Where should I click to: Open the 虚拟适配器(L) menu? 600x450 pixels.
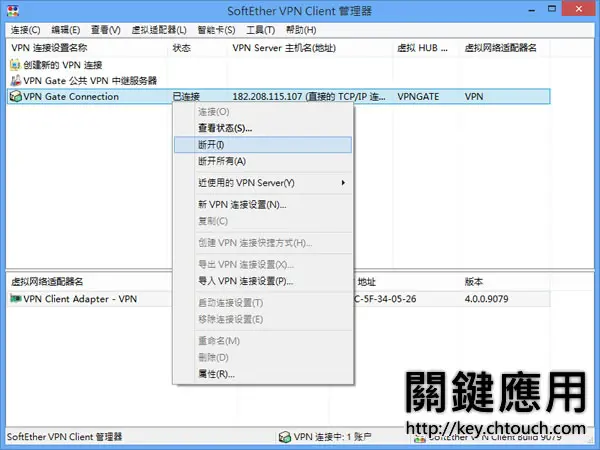[159, 30]
